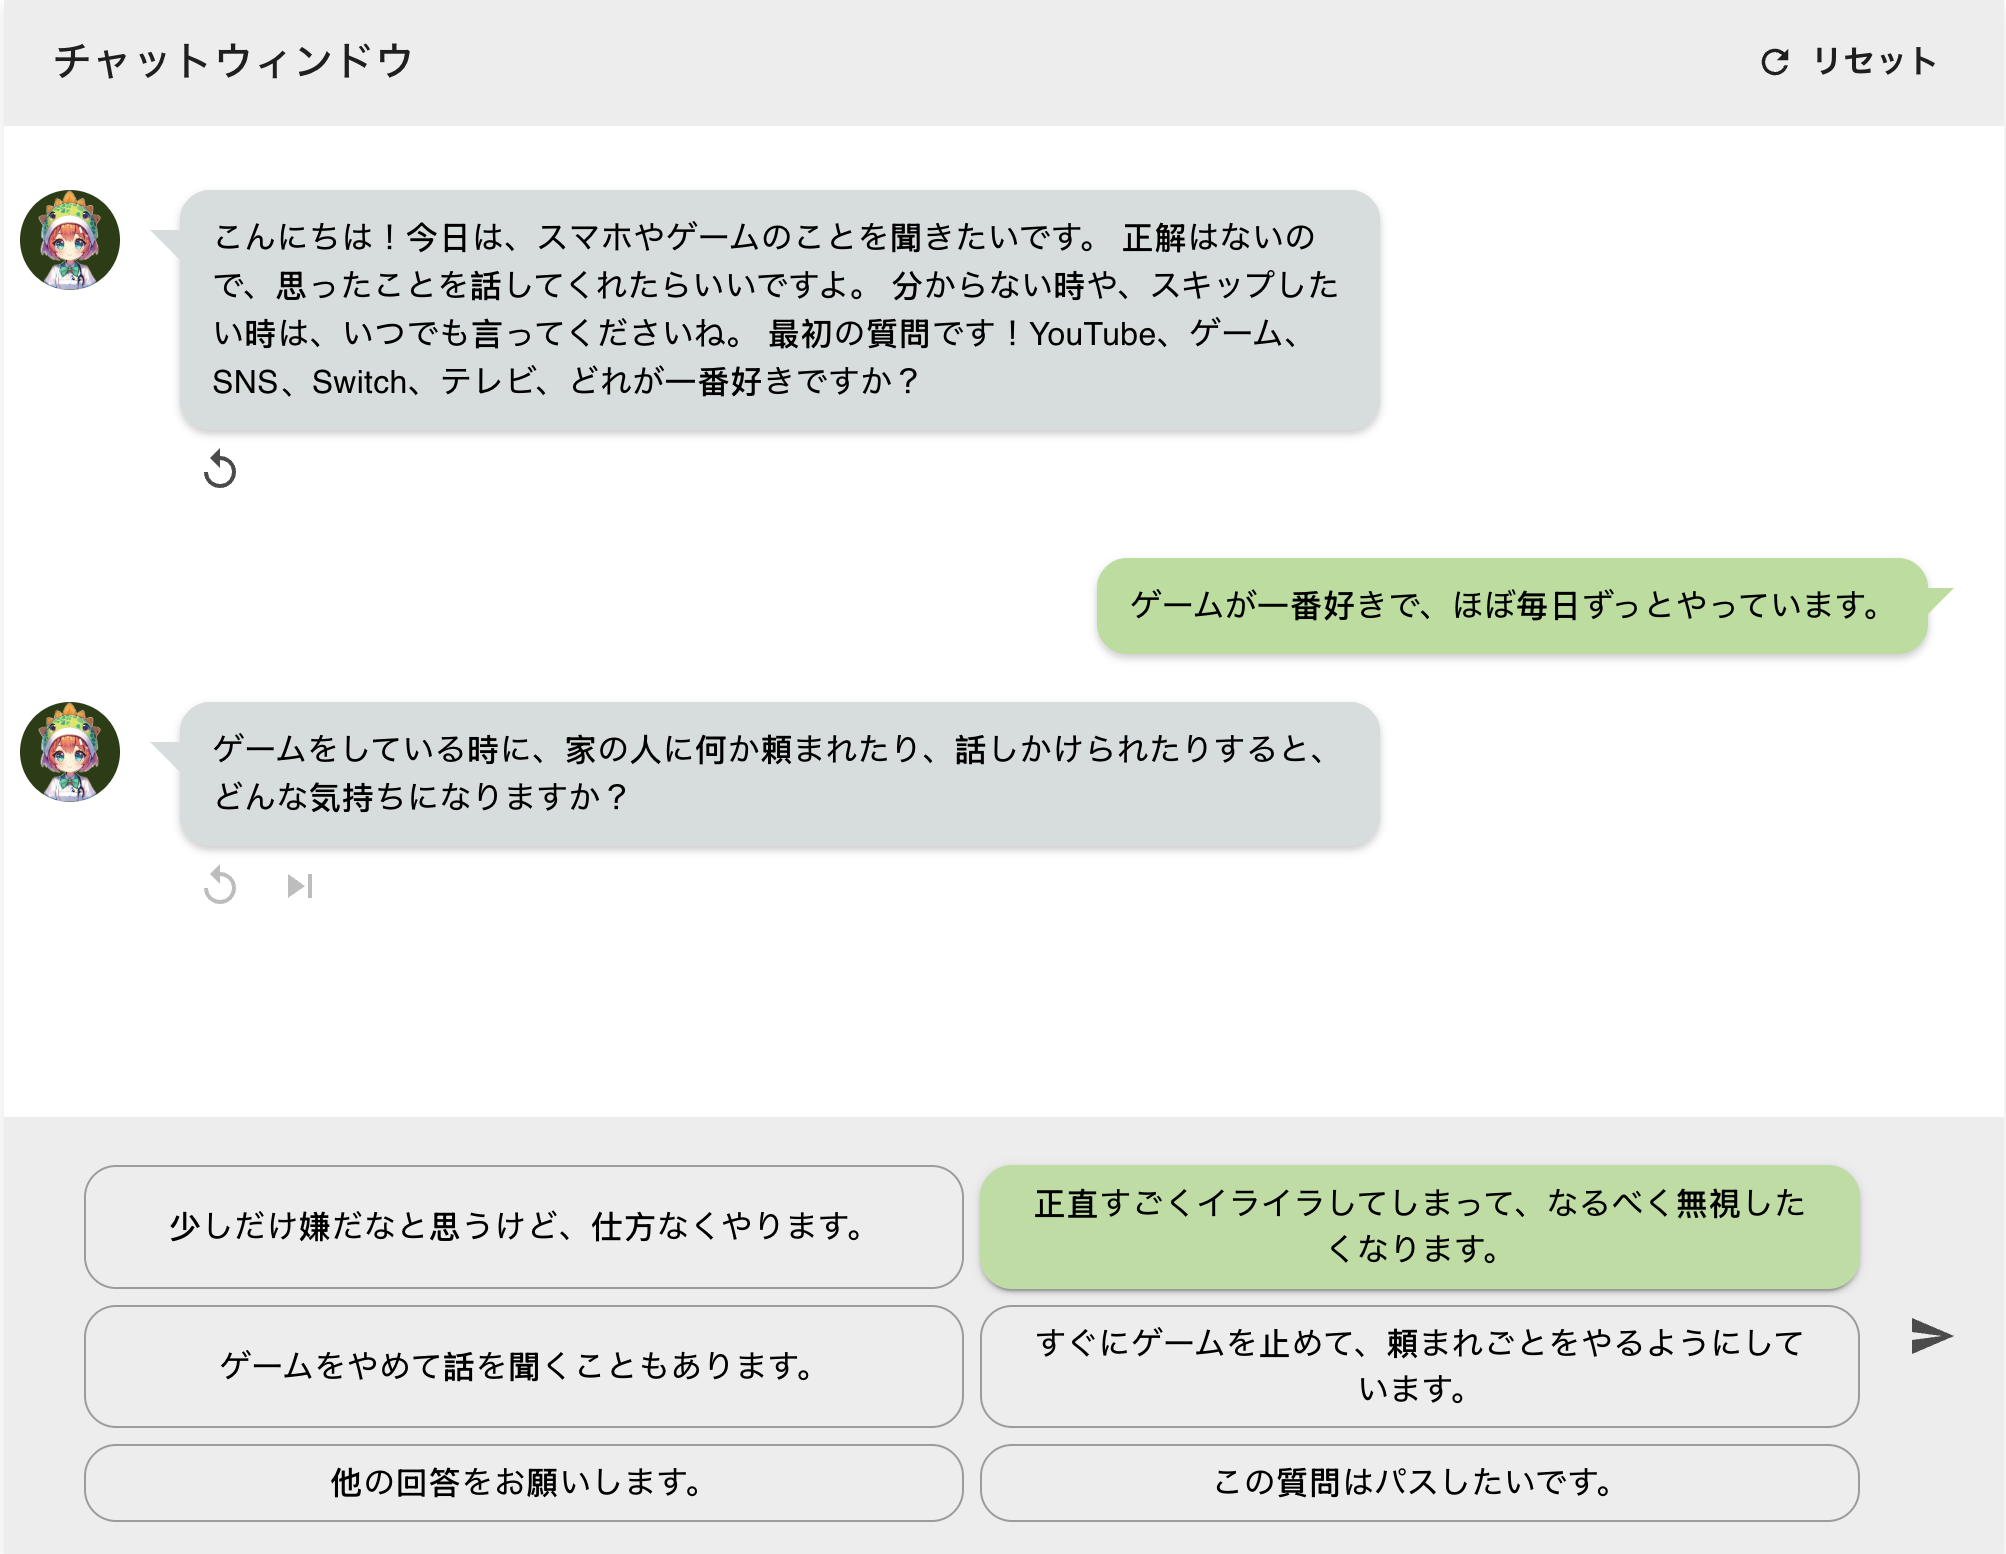Click the replay icon under second bot message
2006x1554 pixels.
[x=220, y=886]
